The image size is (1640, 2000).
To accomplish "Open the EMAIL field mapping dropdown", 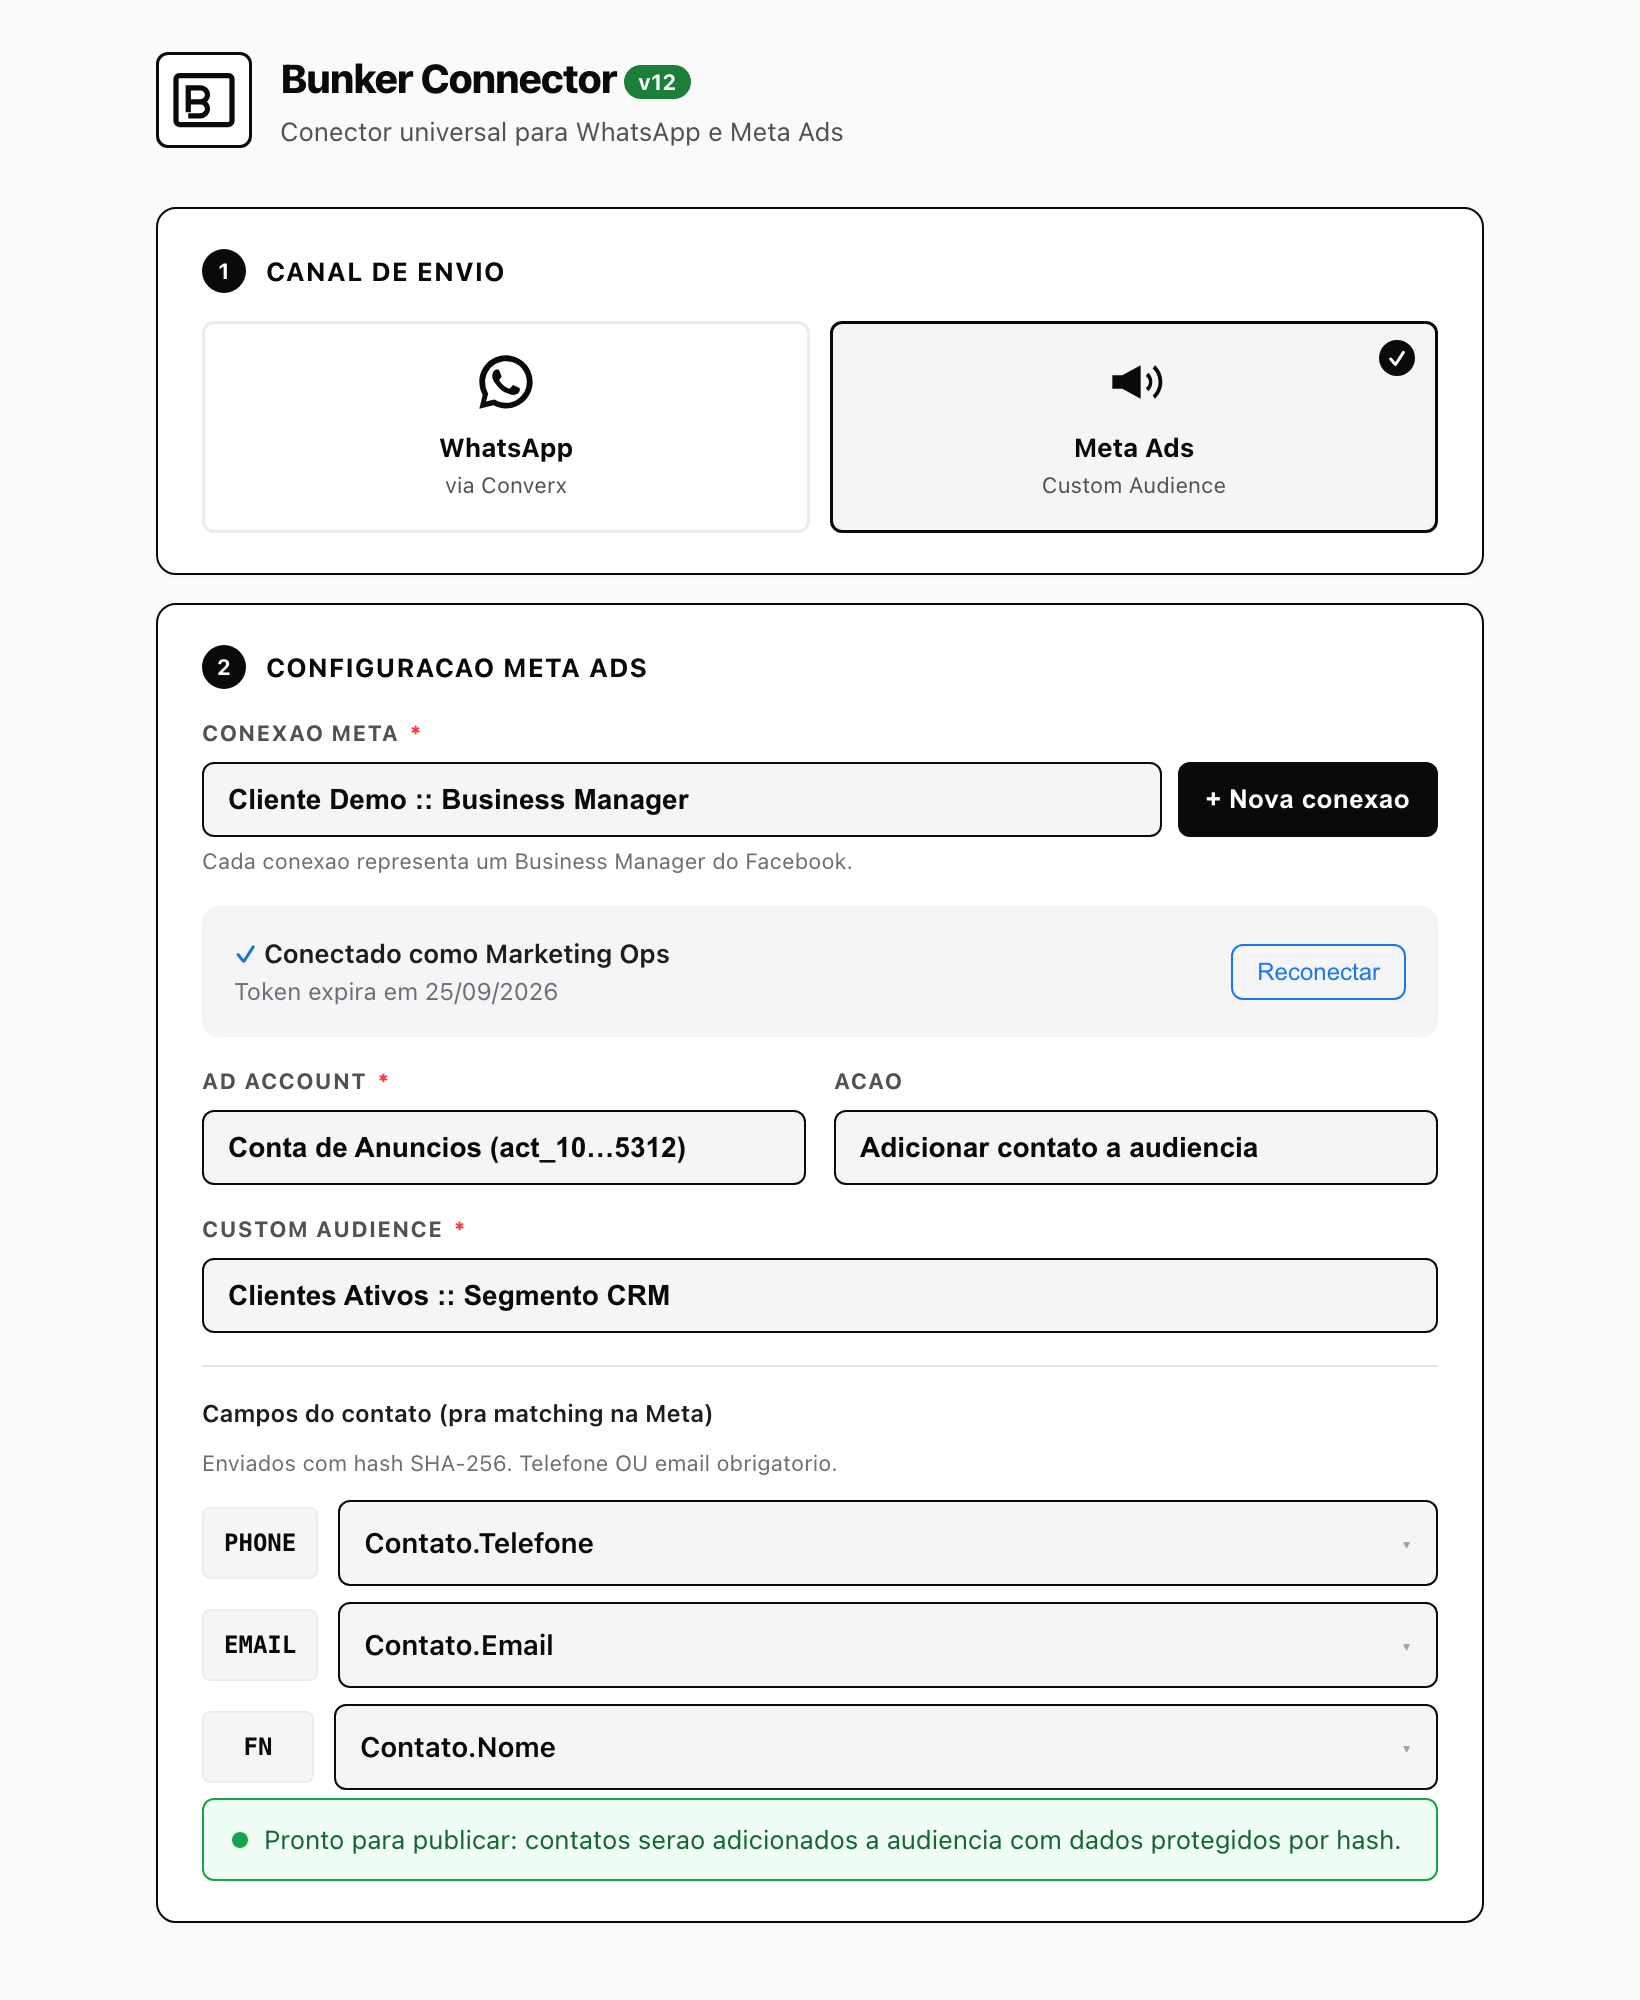I will [x=888, y=1645].
